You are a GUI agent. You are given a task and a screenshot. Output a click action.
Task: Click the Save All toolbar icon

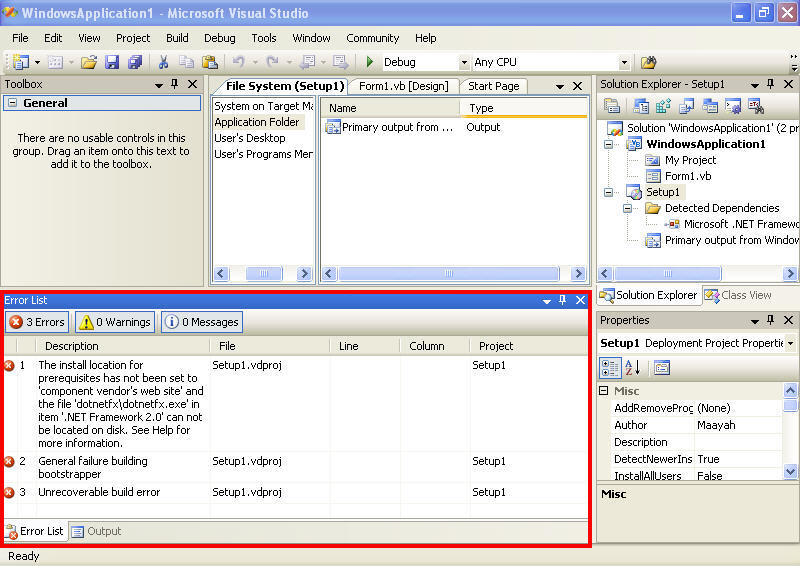click(135, 62)
